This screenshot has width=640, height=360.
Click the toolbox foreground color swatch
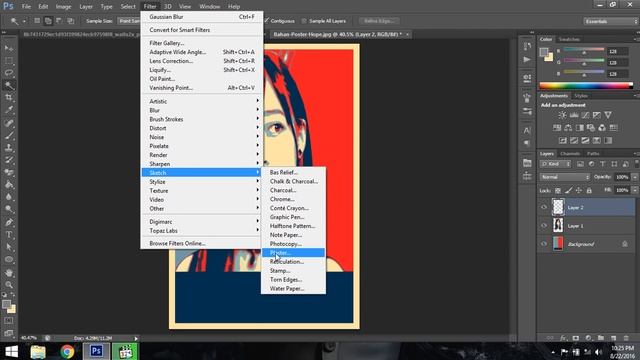tap(6, 304)
